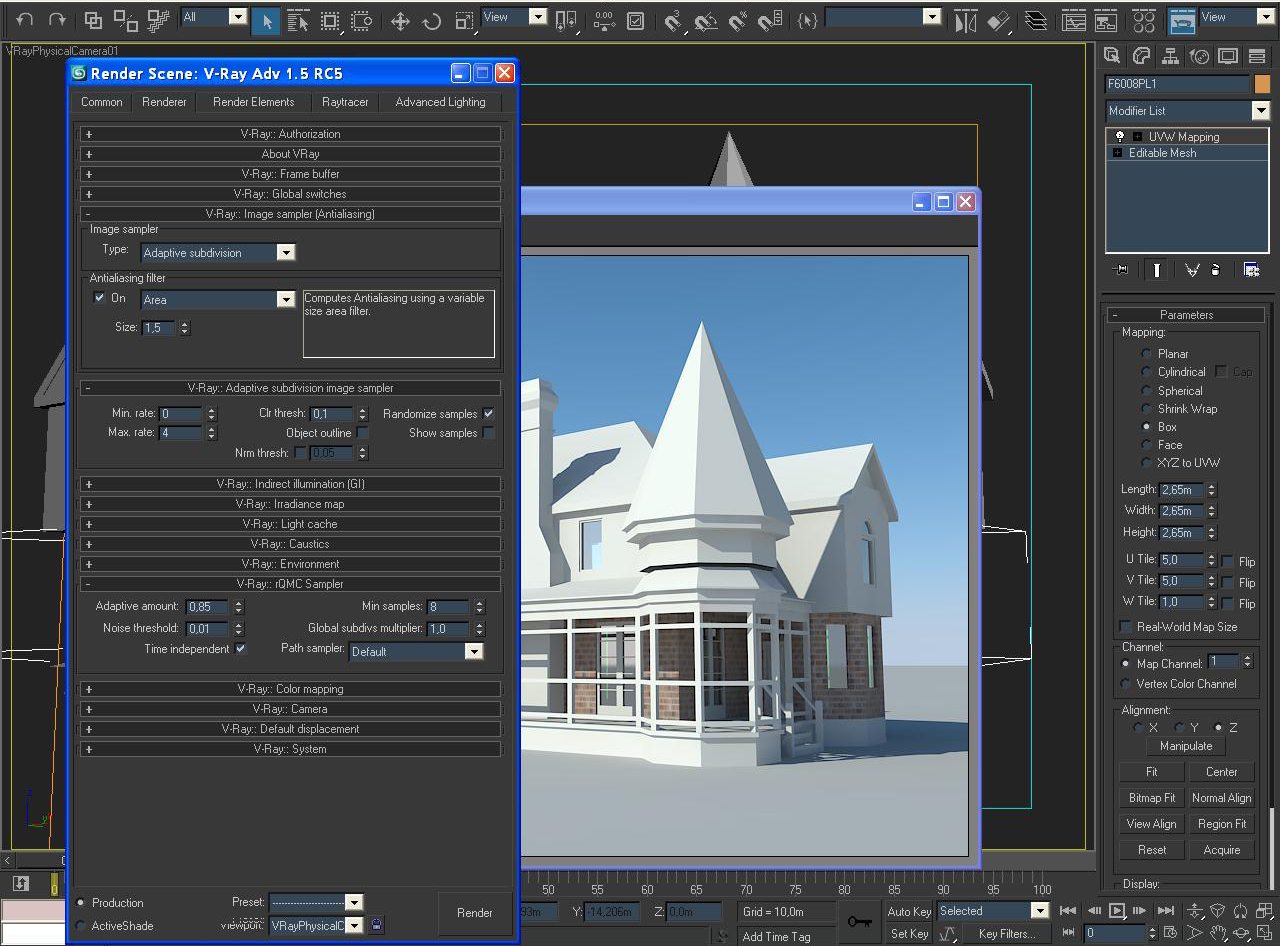Image resolution: width=1280 pixels, height=946 pixels.
Task: Enable the Real-World Map Size checkbox
Action: click(1126, 627)
